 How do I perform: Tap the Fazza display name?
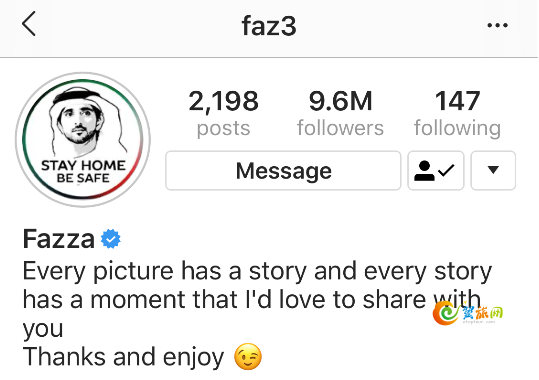pos(58,239)
